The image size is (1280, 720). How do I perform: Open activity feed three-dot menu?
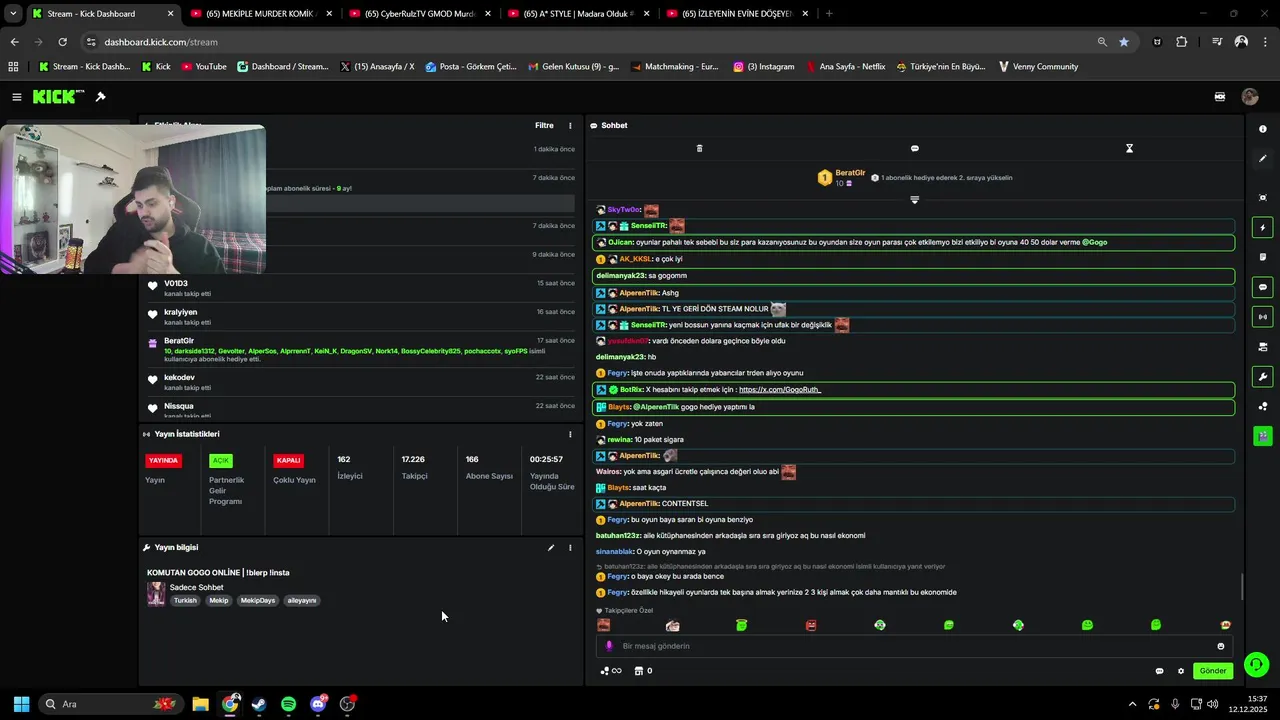(x=570, y=126)
